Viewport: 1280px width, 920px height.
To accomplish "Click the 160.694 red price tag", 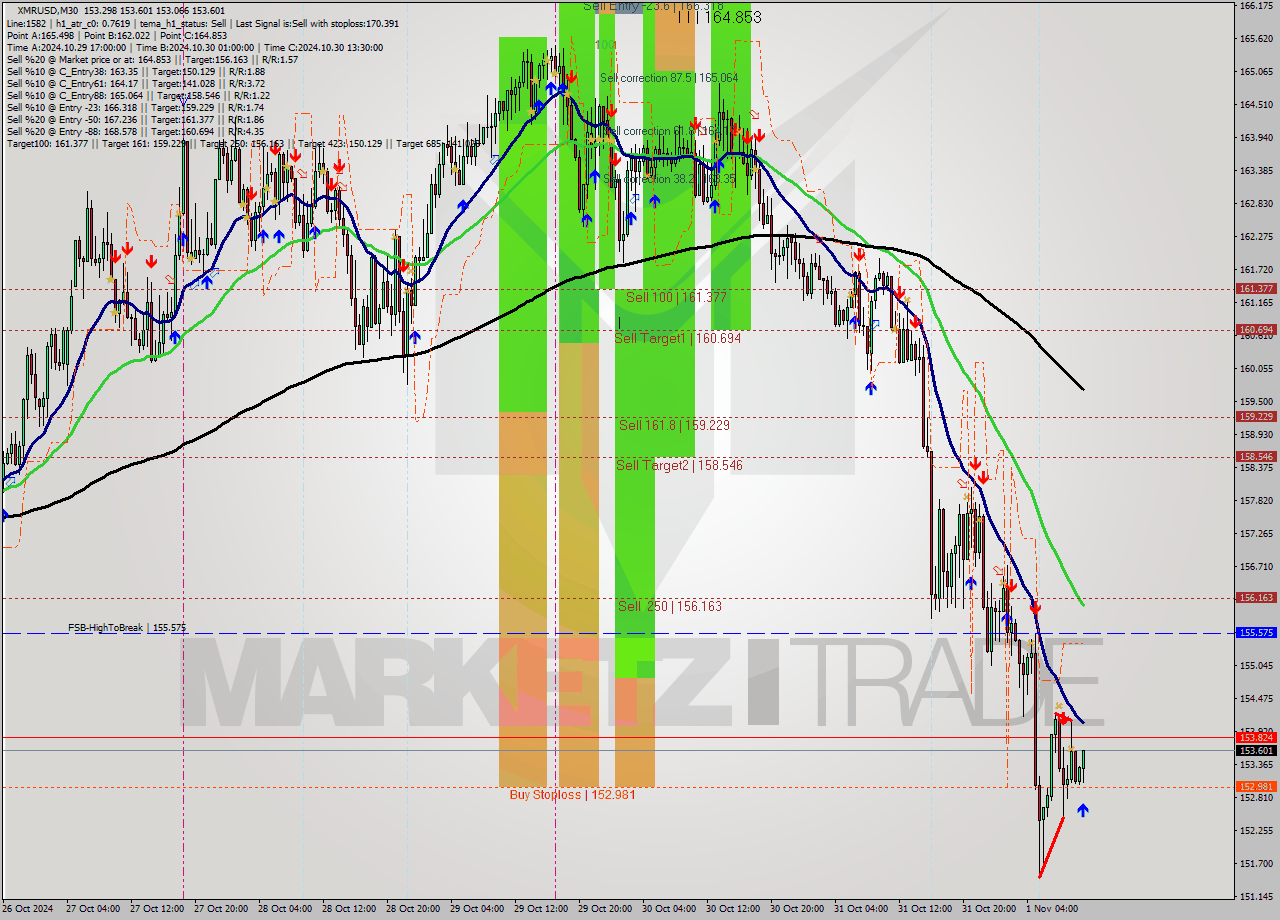I will [x=1256, y=330].
